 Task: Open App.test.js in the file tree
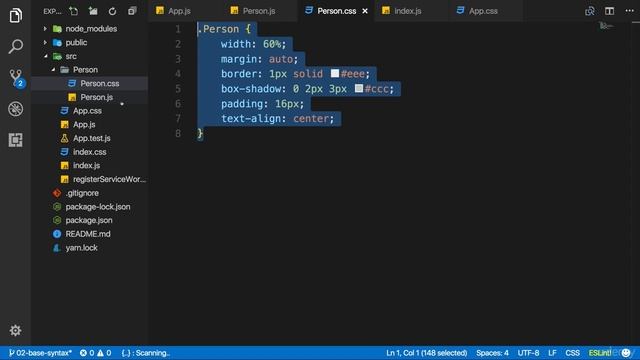pos(90,138)
